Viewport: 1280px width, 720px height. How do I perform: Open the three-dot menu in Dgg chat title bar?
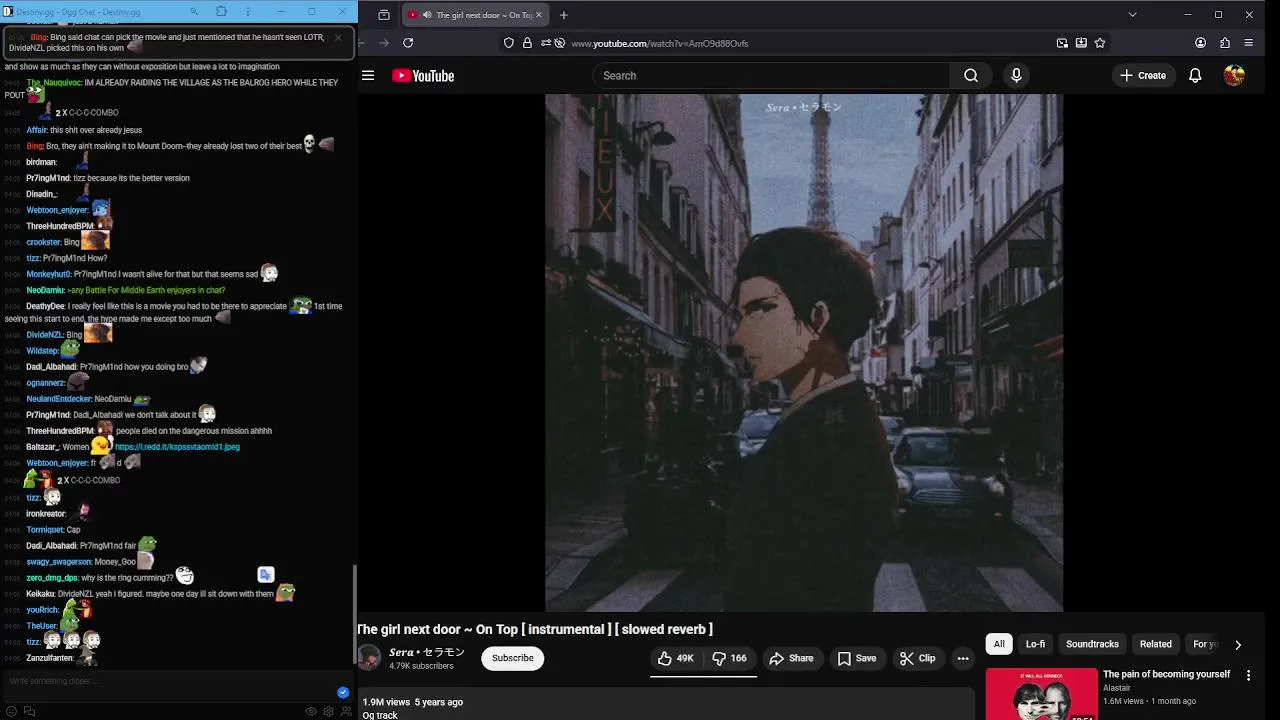[247, 11]
